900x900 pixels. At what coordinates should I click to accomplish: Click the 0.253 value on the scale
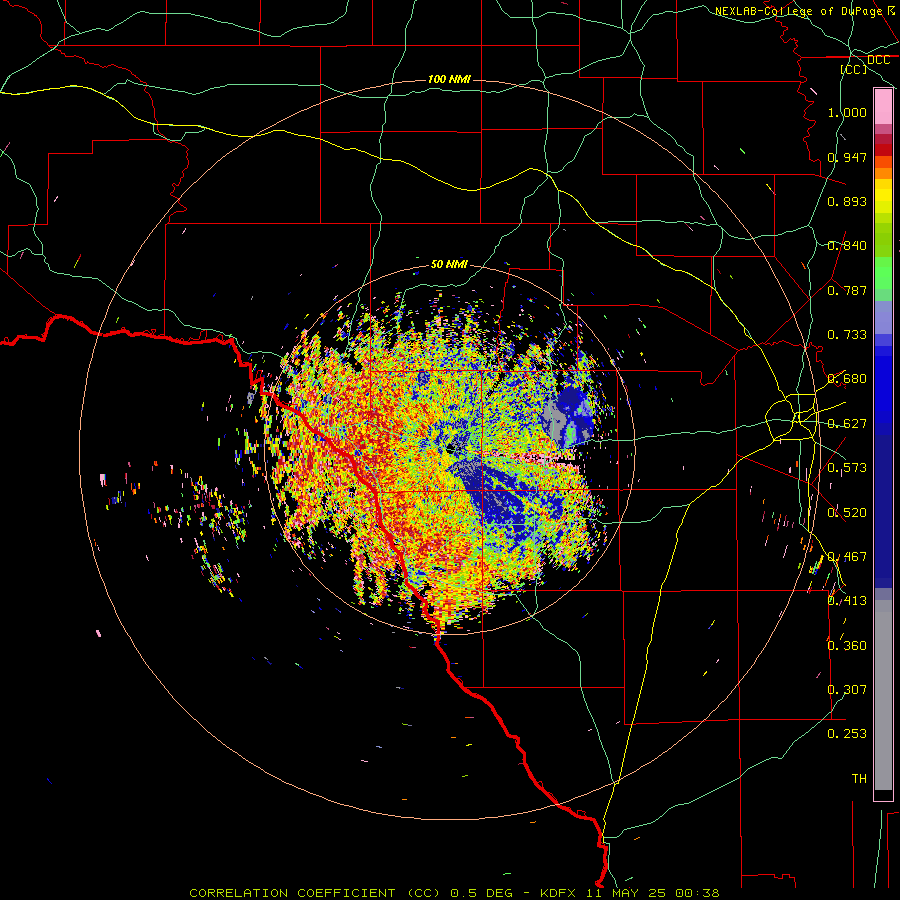(847, 734)
